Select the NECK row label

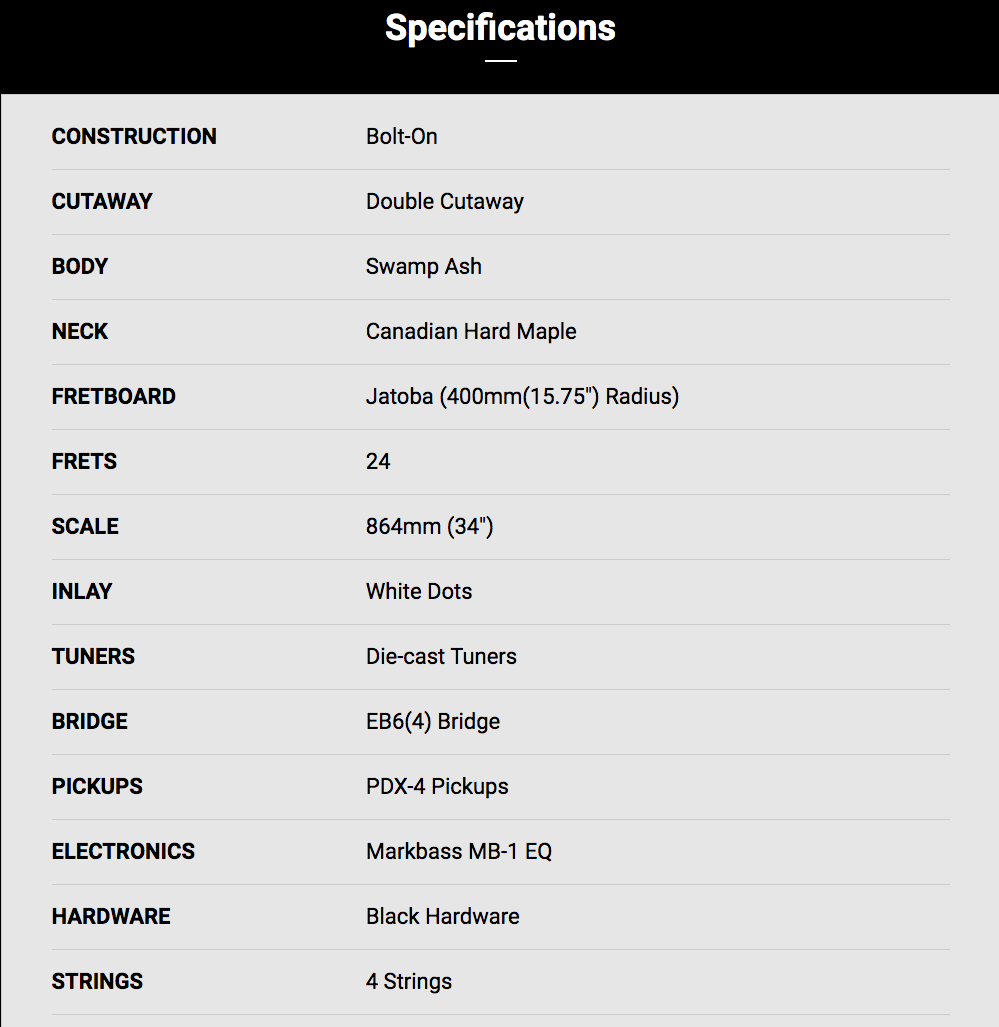click(x=80, y=331)
